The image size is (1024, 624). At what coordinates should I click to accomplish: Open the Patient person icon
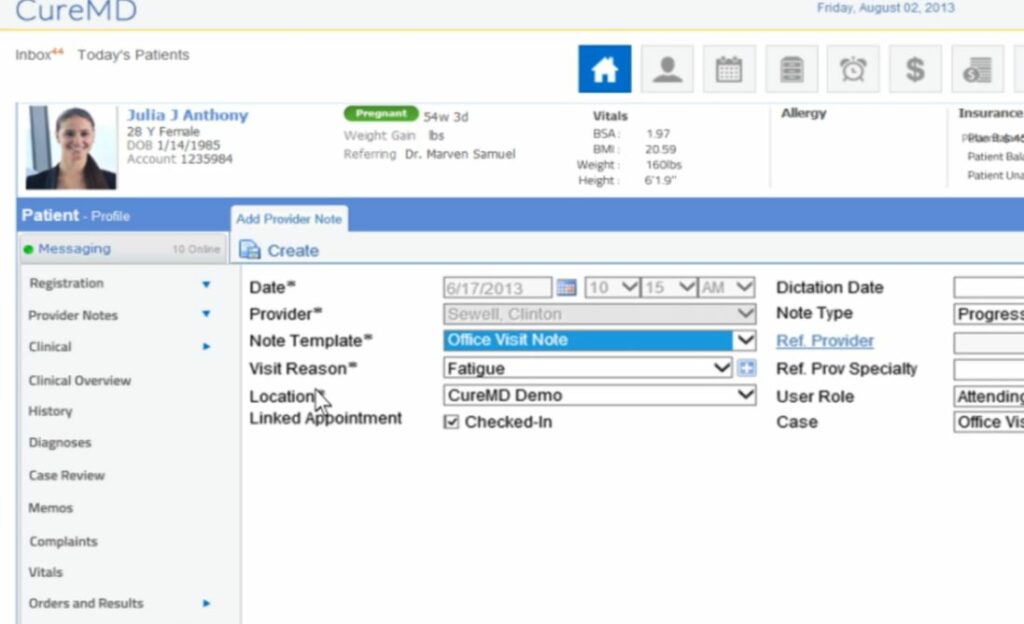[667, 69]
